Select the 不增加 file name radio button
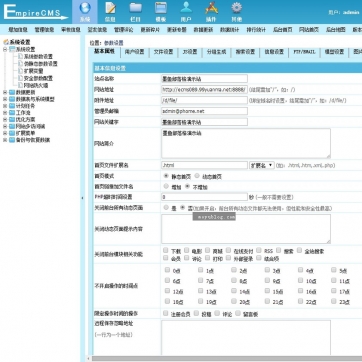 pos(187,186)
